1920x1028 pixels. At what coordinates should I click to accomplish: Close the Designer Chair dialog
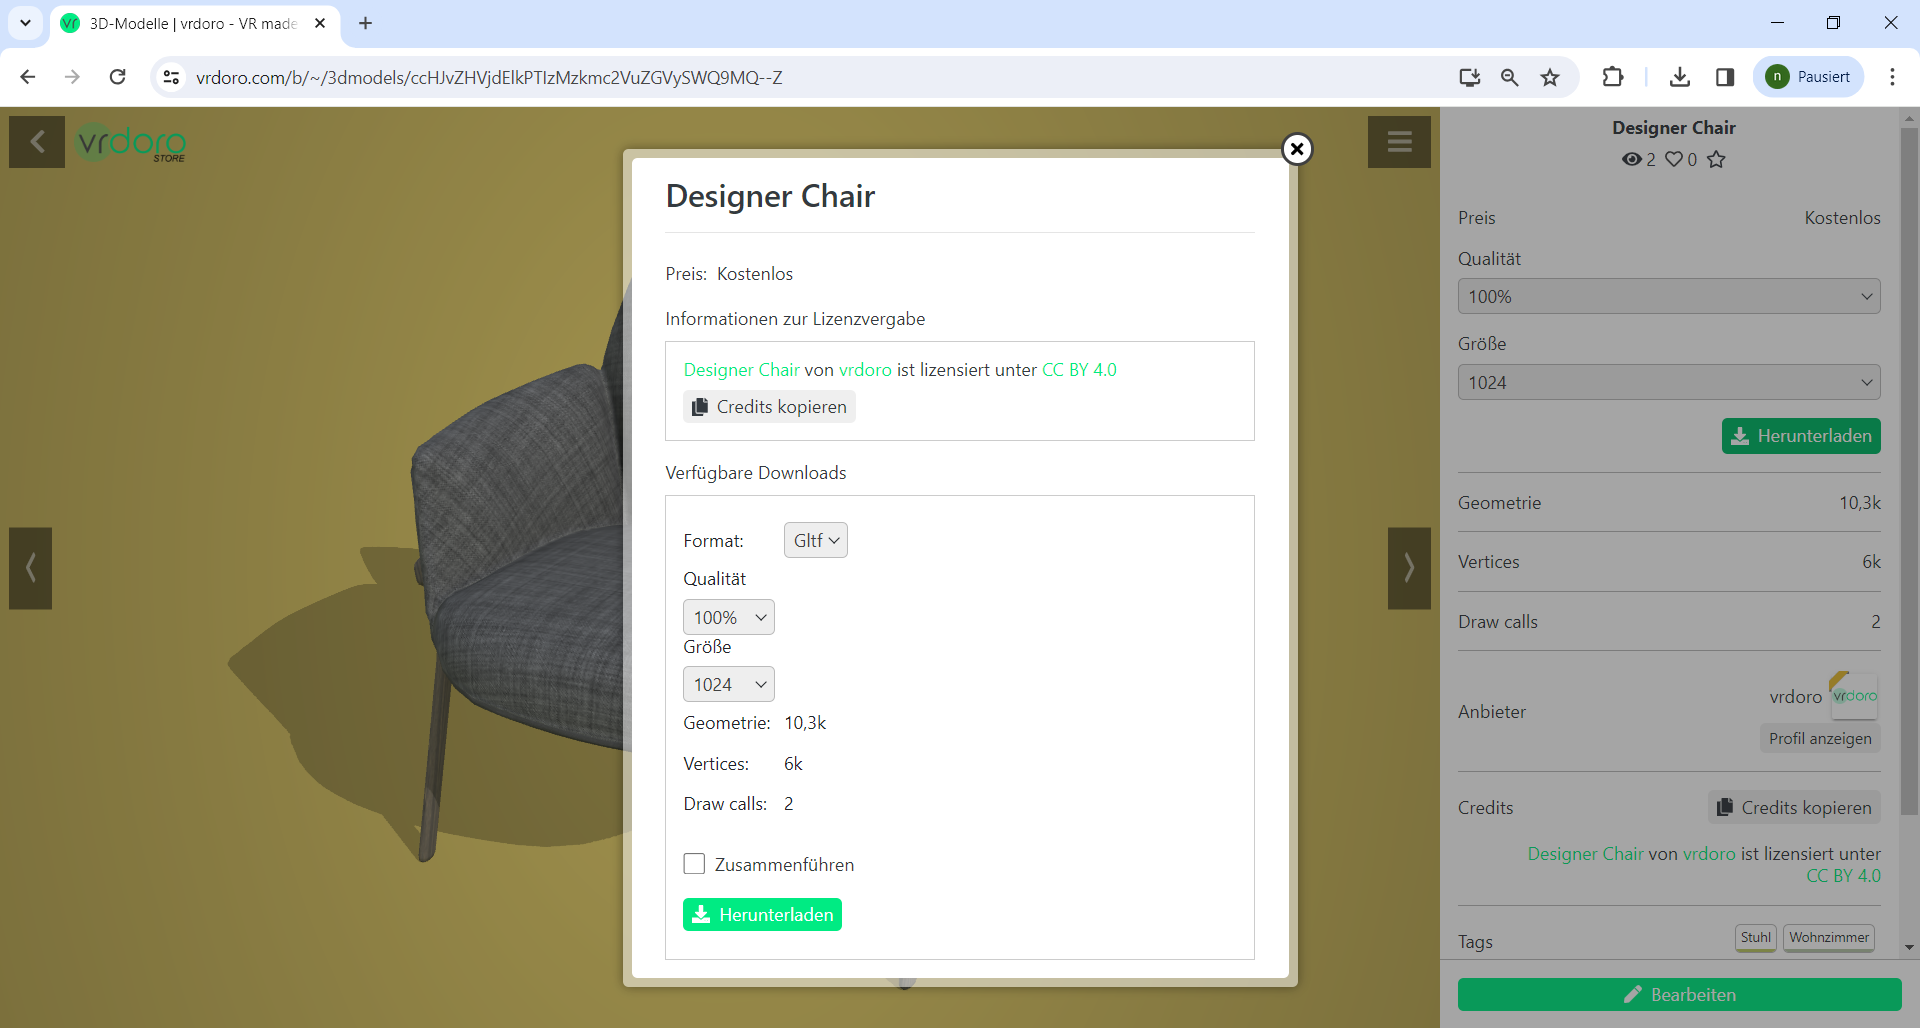[x=1296, y=149]
